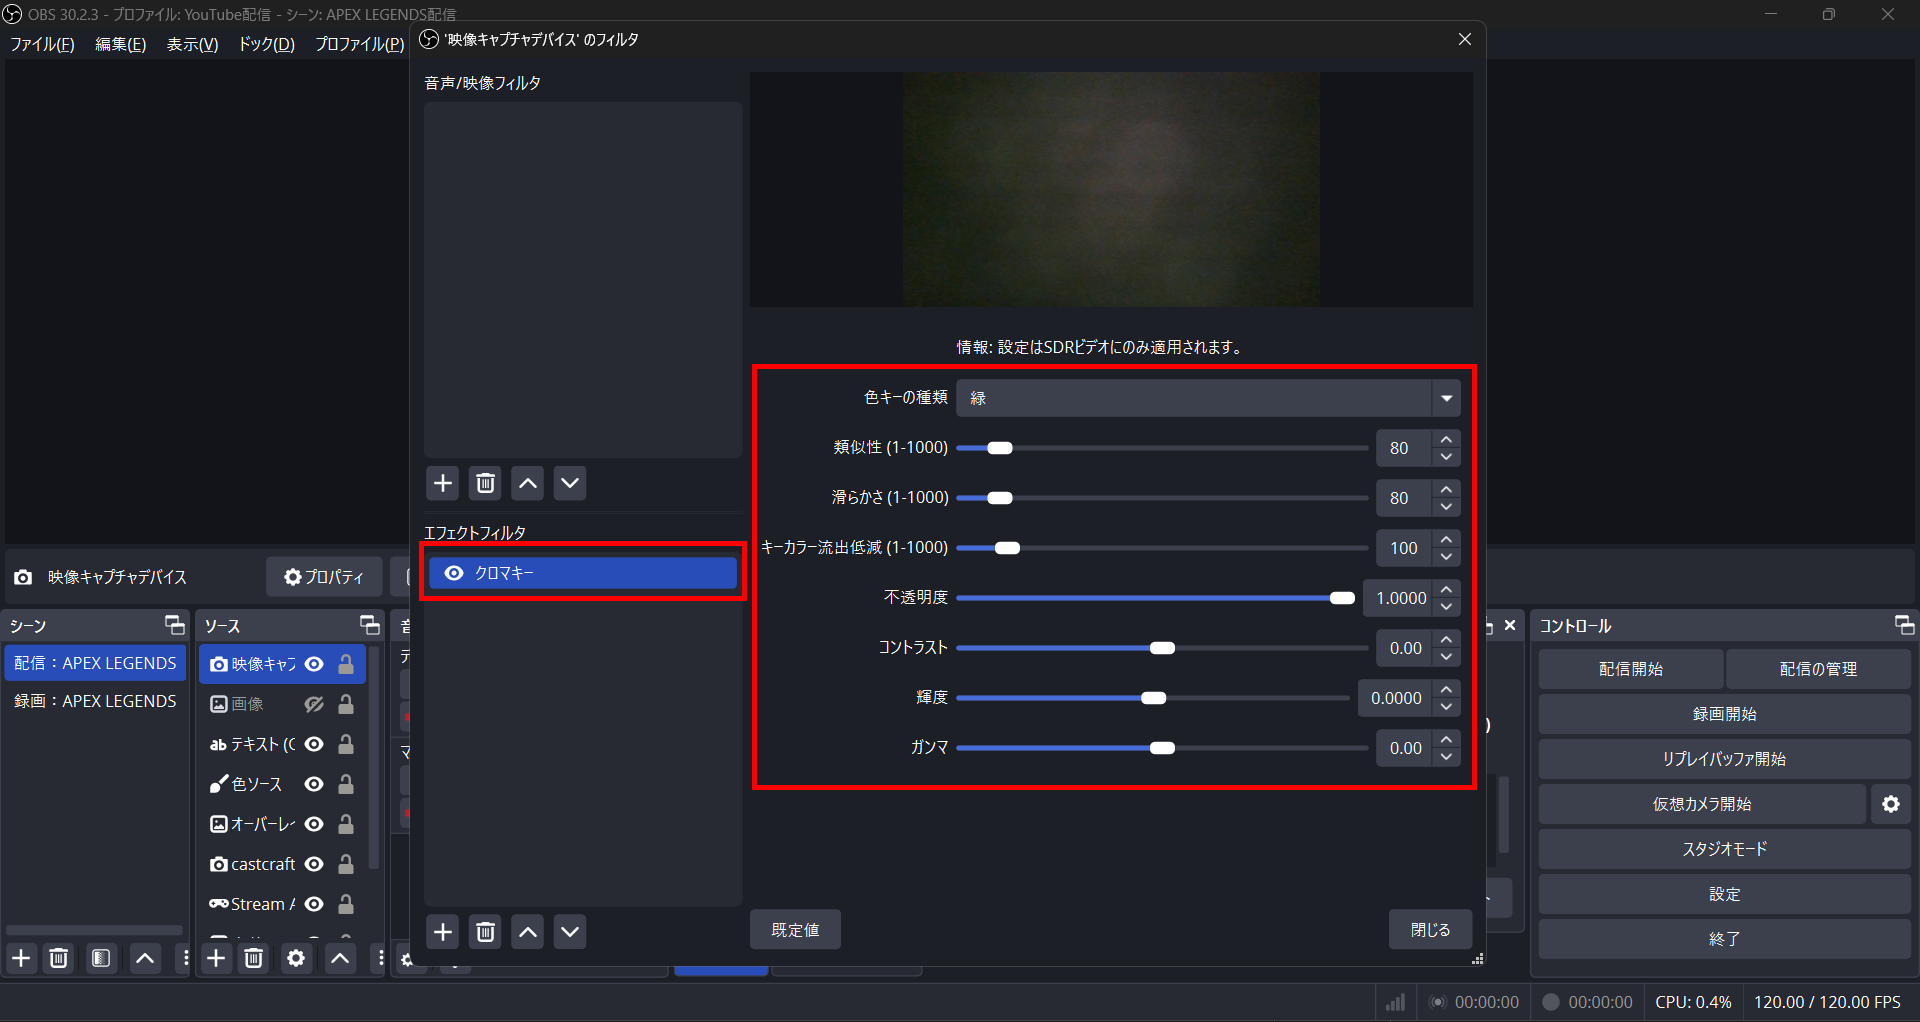Add a new effect filter with plus
This screenshot has width=1920, height=1022.
(x=443, y=932)
